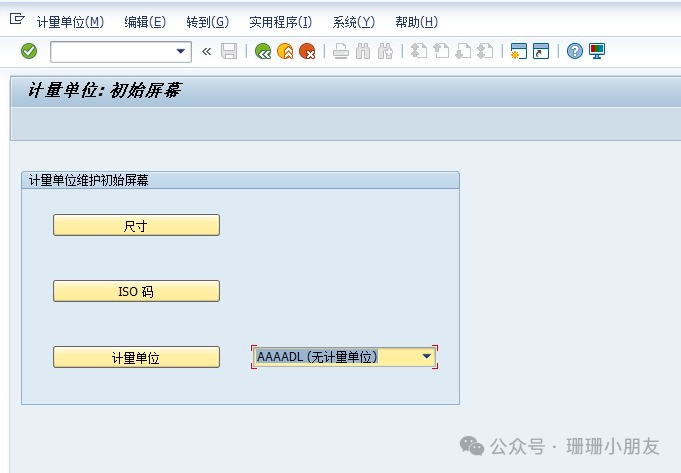
Task: Click the 尺寸 button
Action: coord(136,226)
